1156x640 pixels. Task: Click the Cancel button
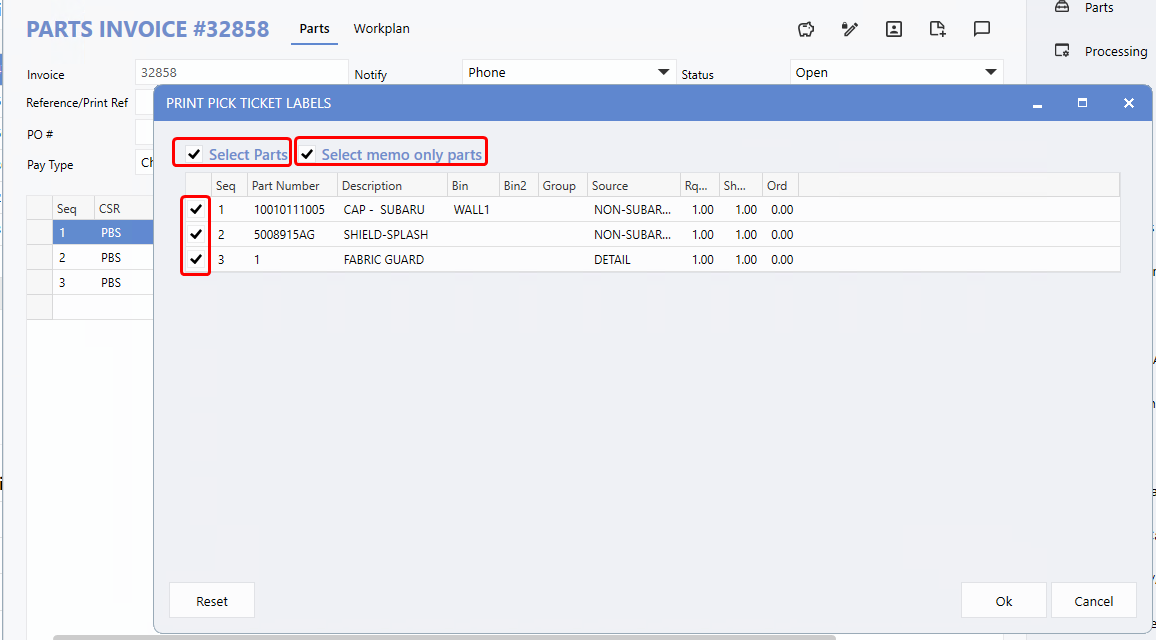[x=1093, y=601]
